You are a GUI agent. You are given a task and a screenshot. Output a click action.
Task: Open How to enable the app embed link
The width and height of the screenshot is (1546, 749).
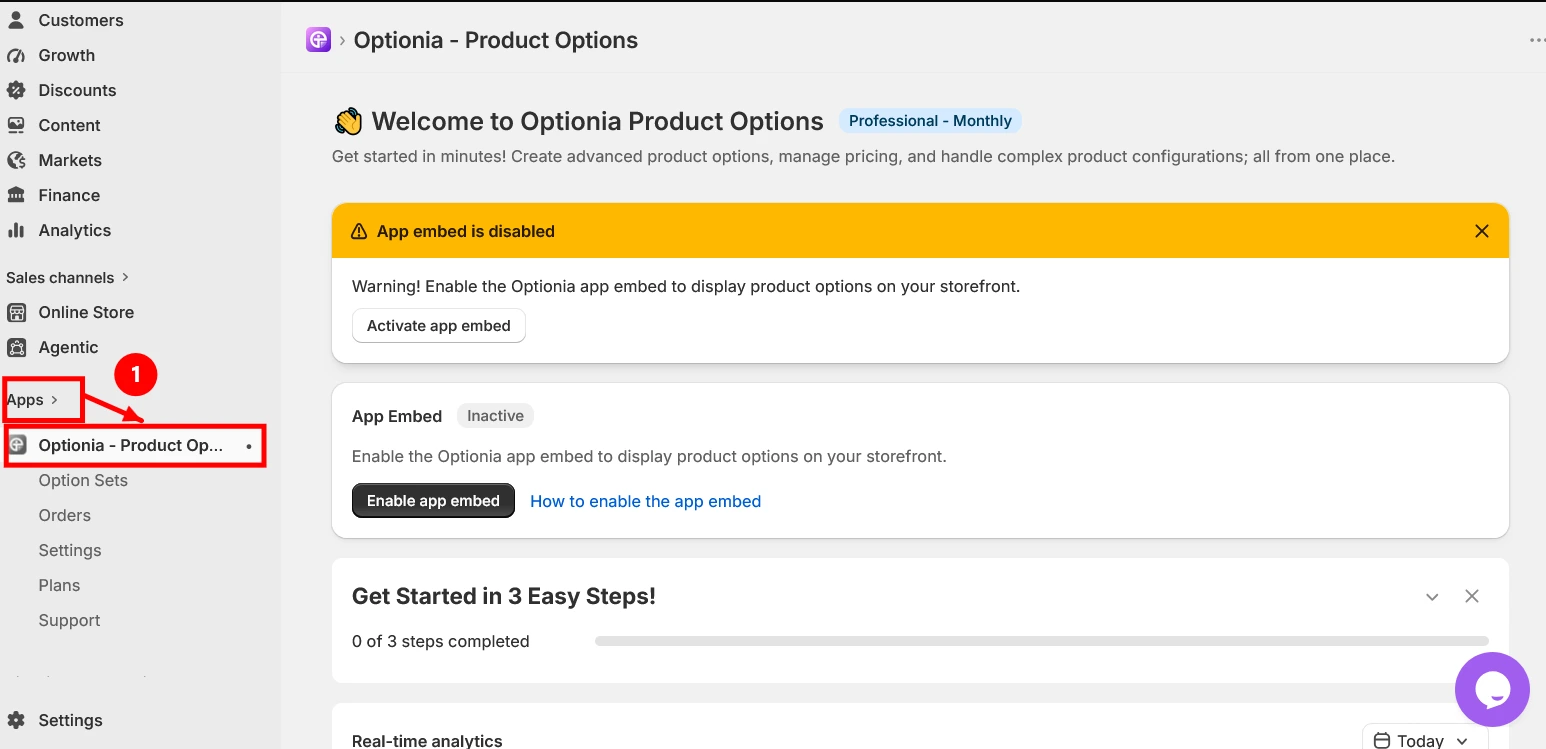645,501
